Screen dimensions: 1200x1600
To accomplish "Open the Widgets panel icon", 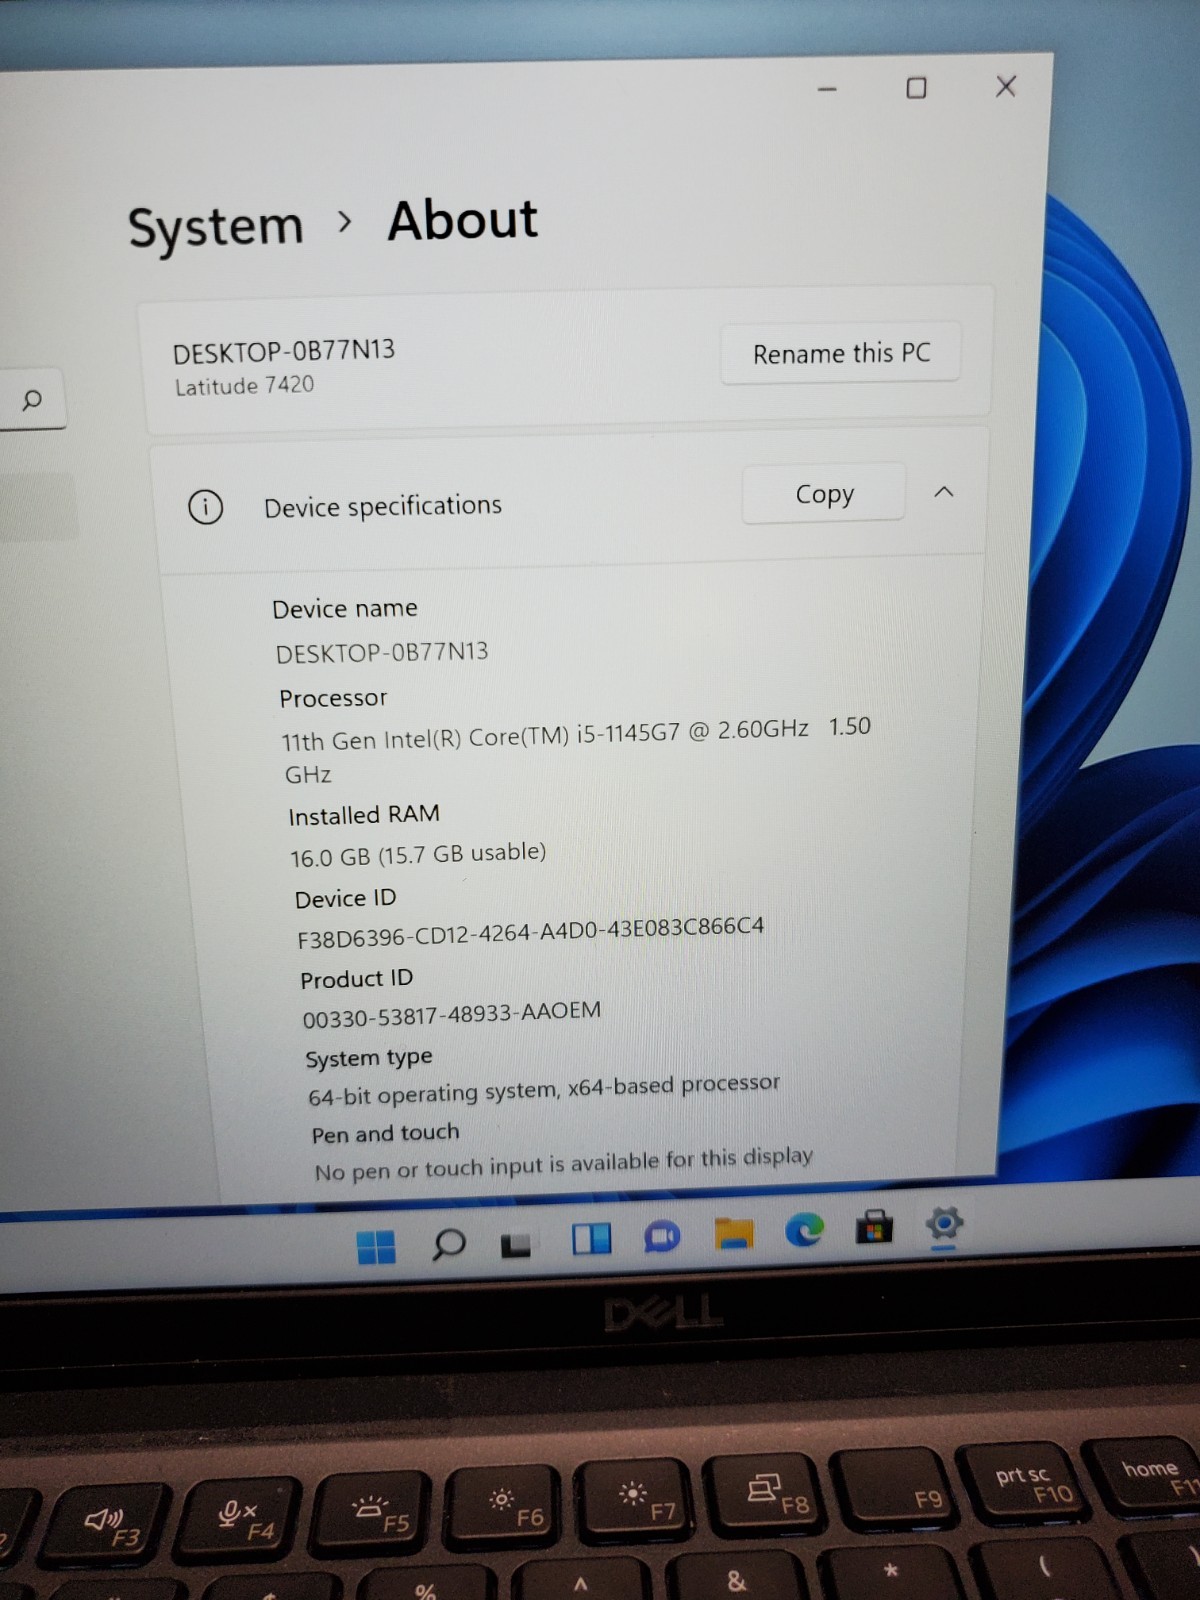I will [591, 1239].
